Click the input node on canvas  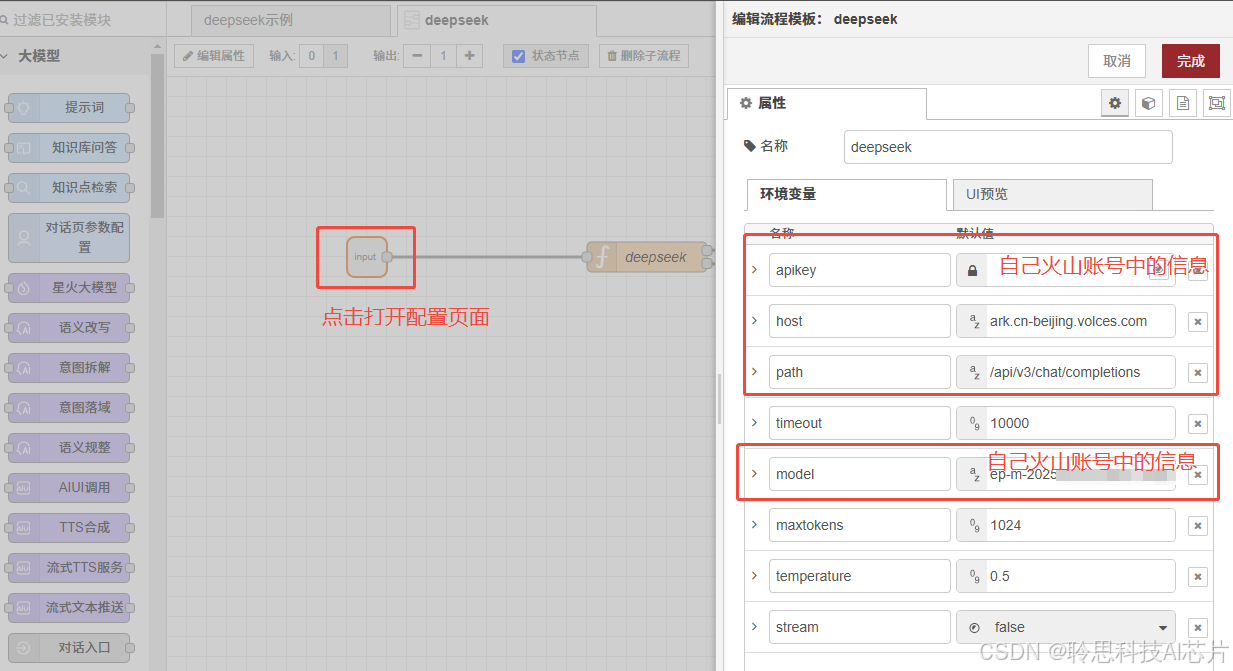(x=366, y=257)
